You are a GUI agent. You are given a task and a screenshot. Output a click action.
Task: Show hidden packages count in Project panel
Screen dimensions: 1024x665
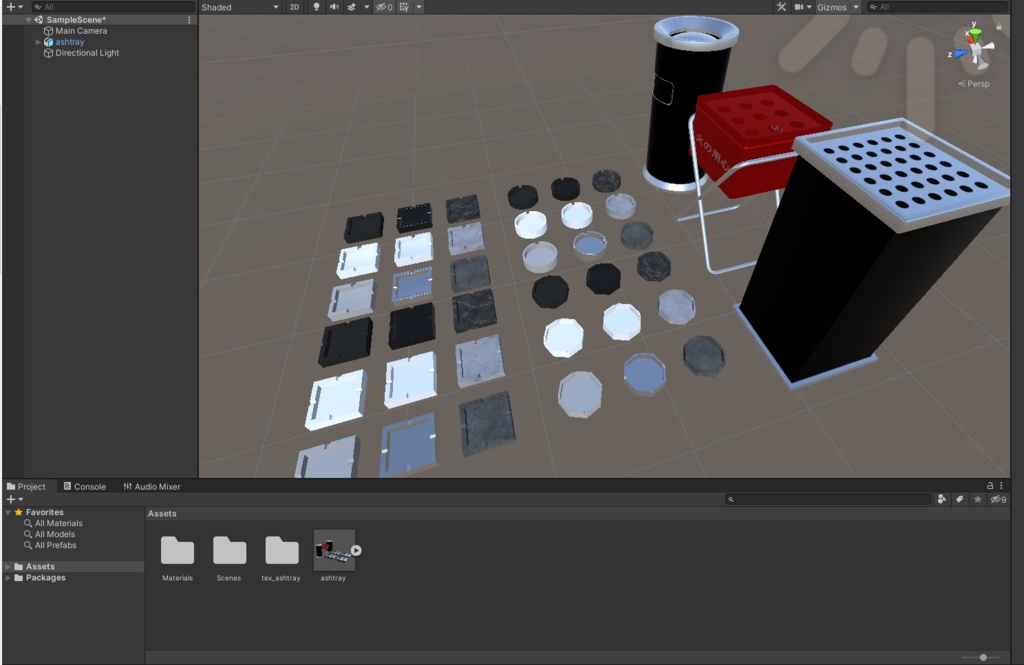point(996,499)
